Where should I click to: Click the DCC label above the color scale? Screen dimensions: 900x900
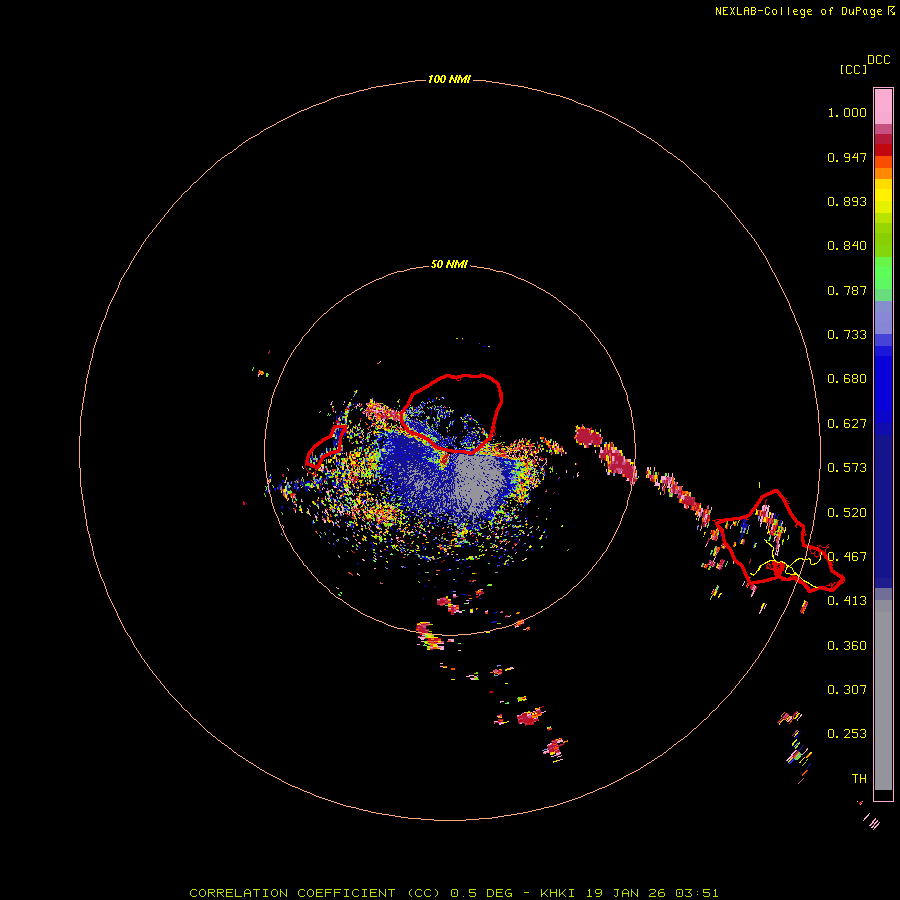coord(878,60)
